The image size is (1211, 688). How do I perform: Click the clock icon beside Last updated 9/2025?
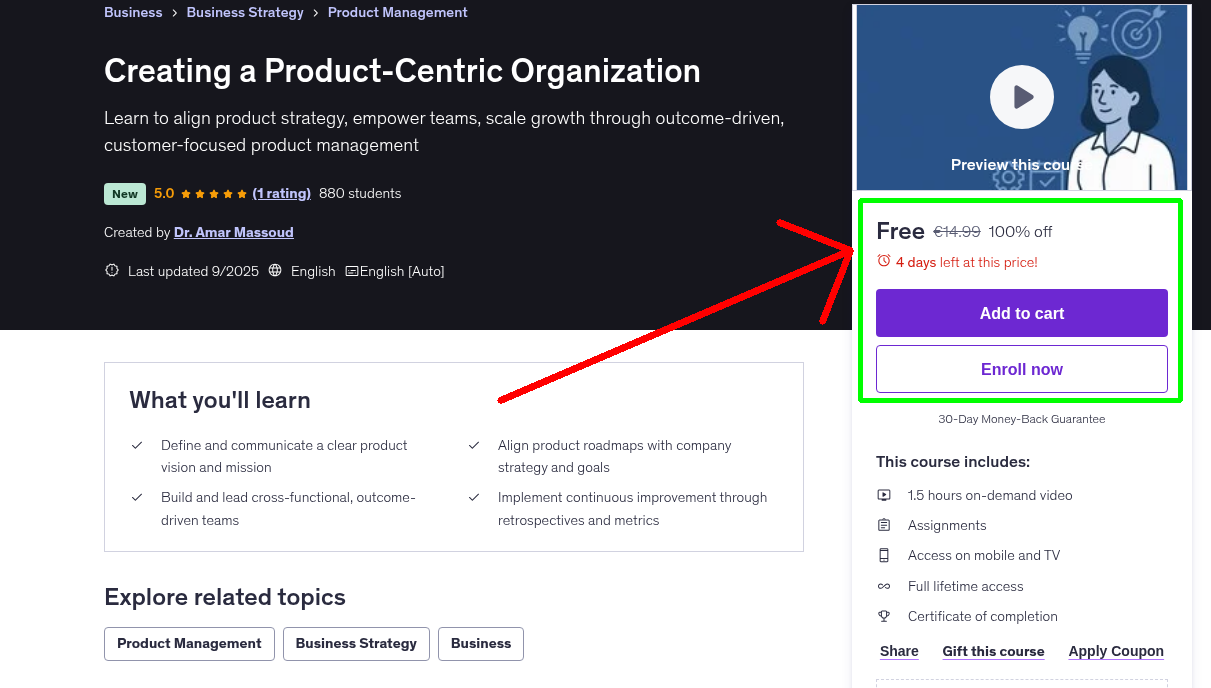tap(111, 270)
